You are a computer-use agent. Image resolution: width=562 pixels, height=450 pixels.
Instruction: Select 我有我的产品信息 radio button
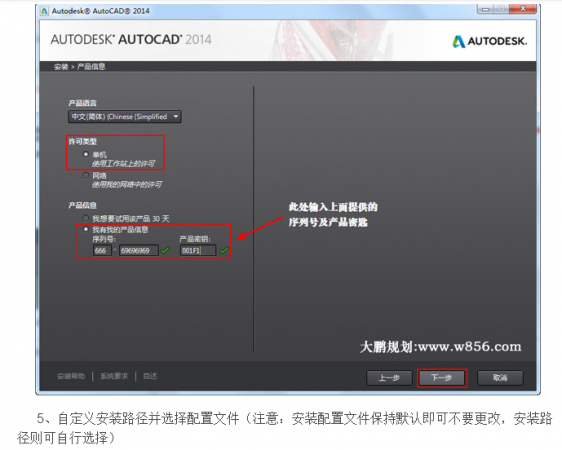click(86, 229)
